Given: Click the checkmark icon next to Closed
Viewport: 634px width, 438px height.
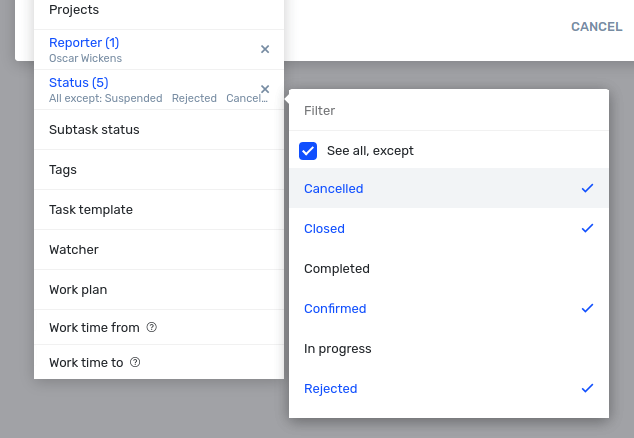Looking at the screenshot, I should point(587,228).
